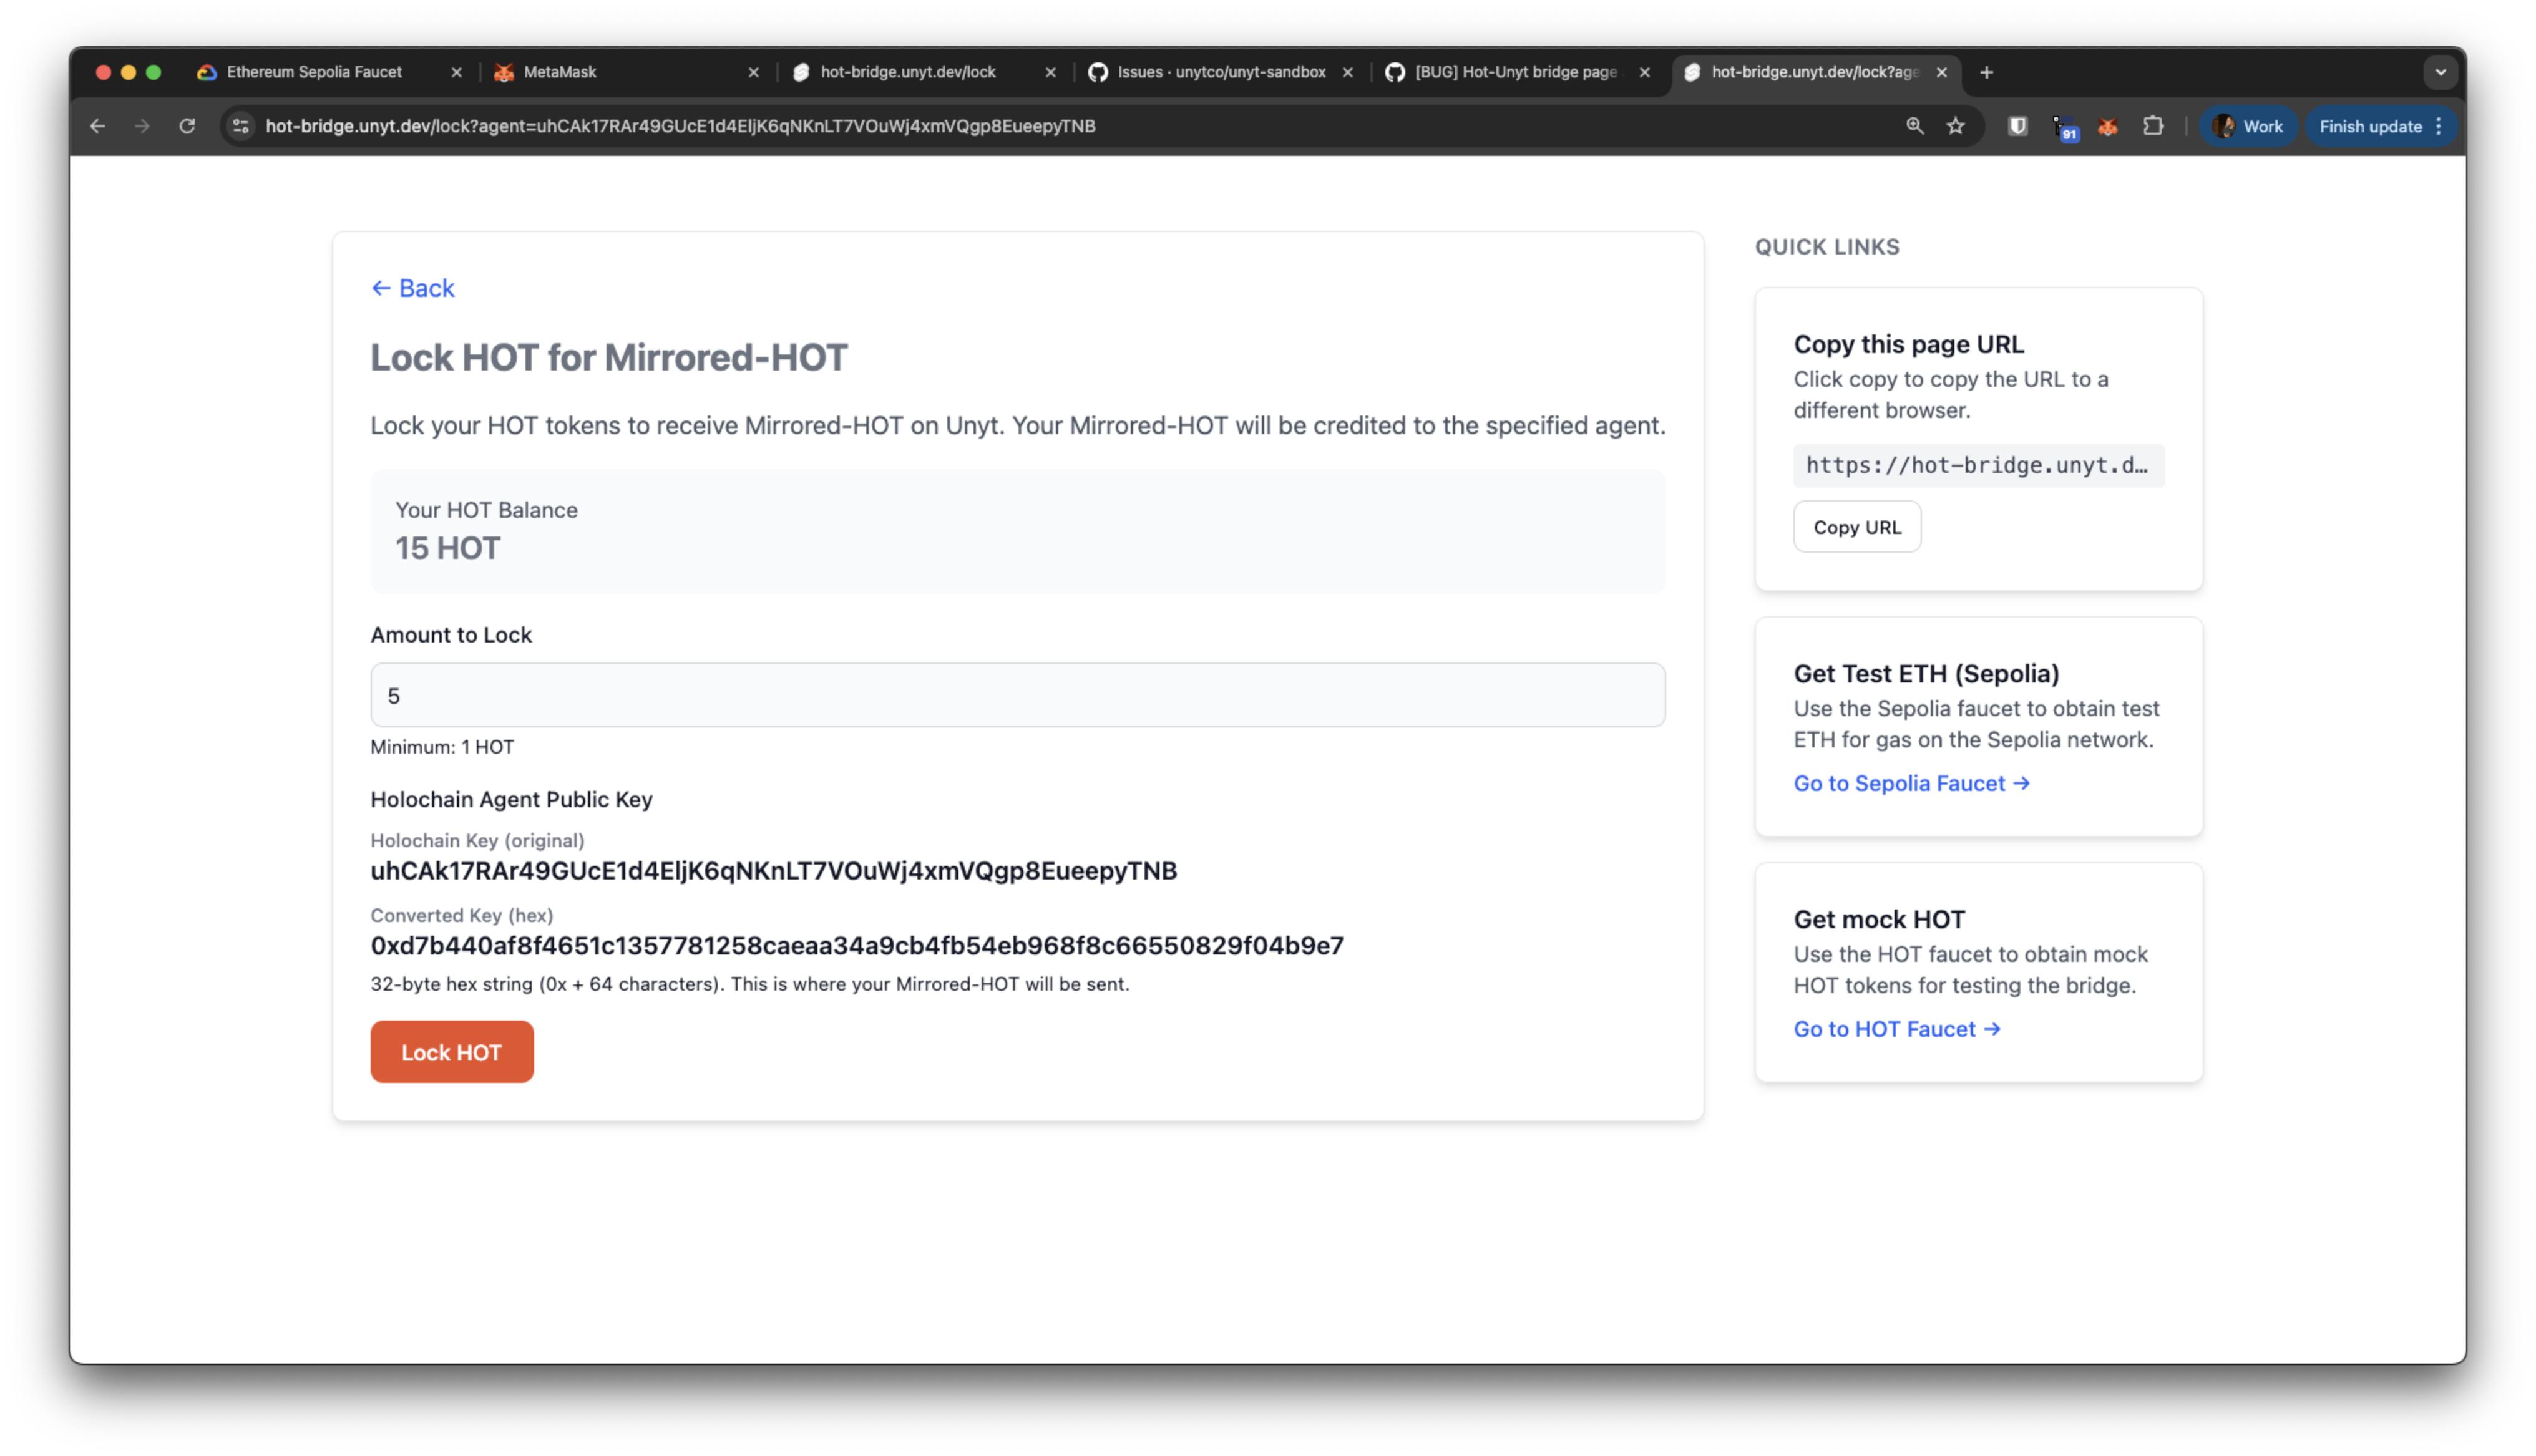
Task: Follow the Go to Sepolia Faucet link
Action: pyautogui.click(x=1910, y=783)
